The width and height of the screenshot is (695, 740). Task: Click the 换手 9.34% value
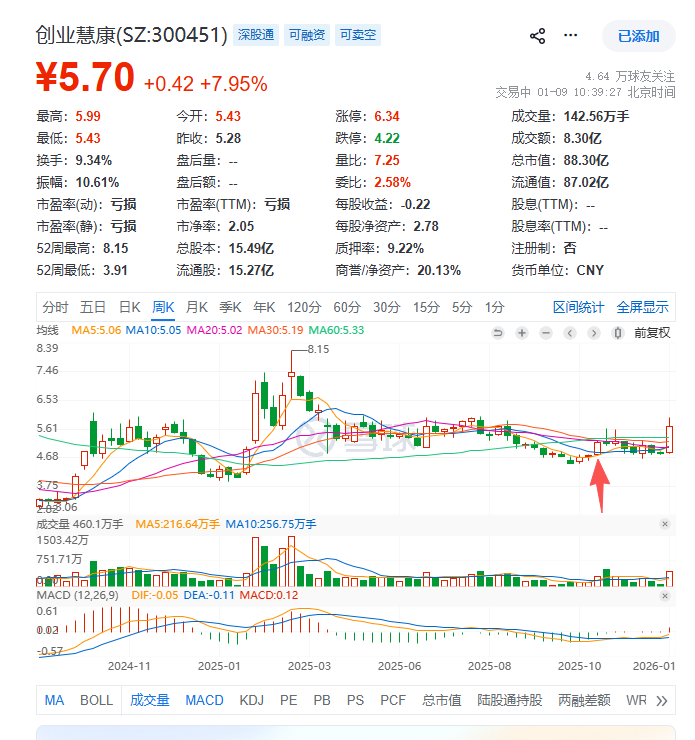pyautogui.click(x=94, y=160)
